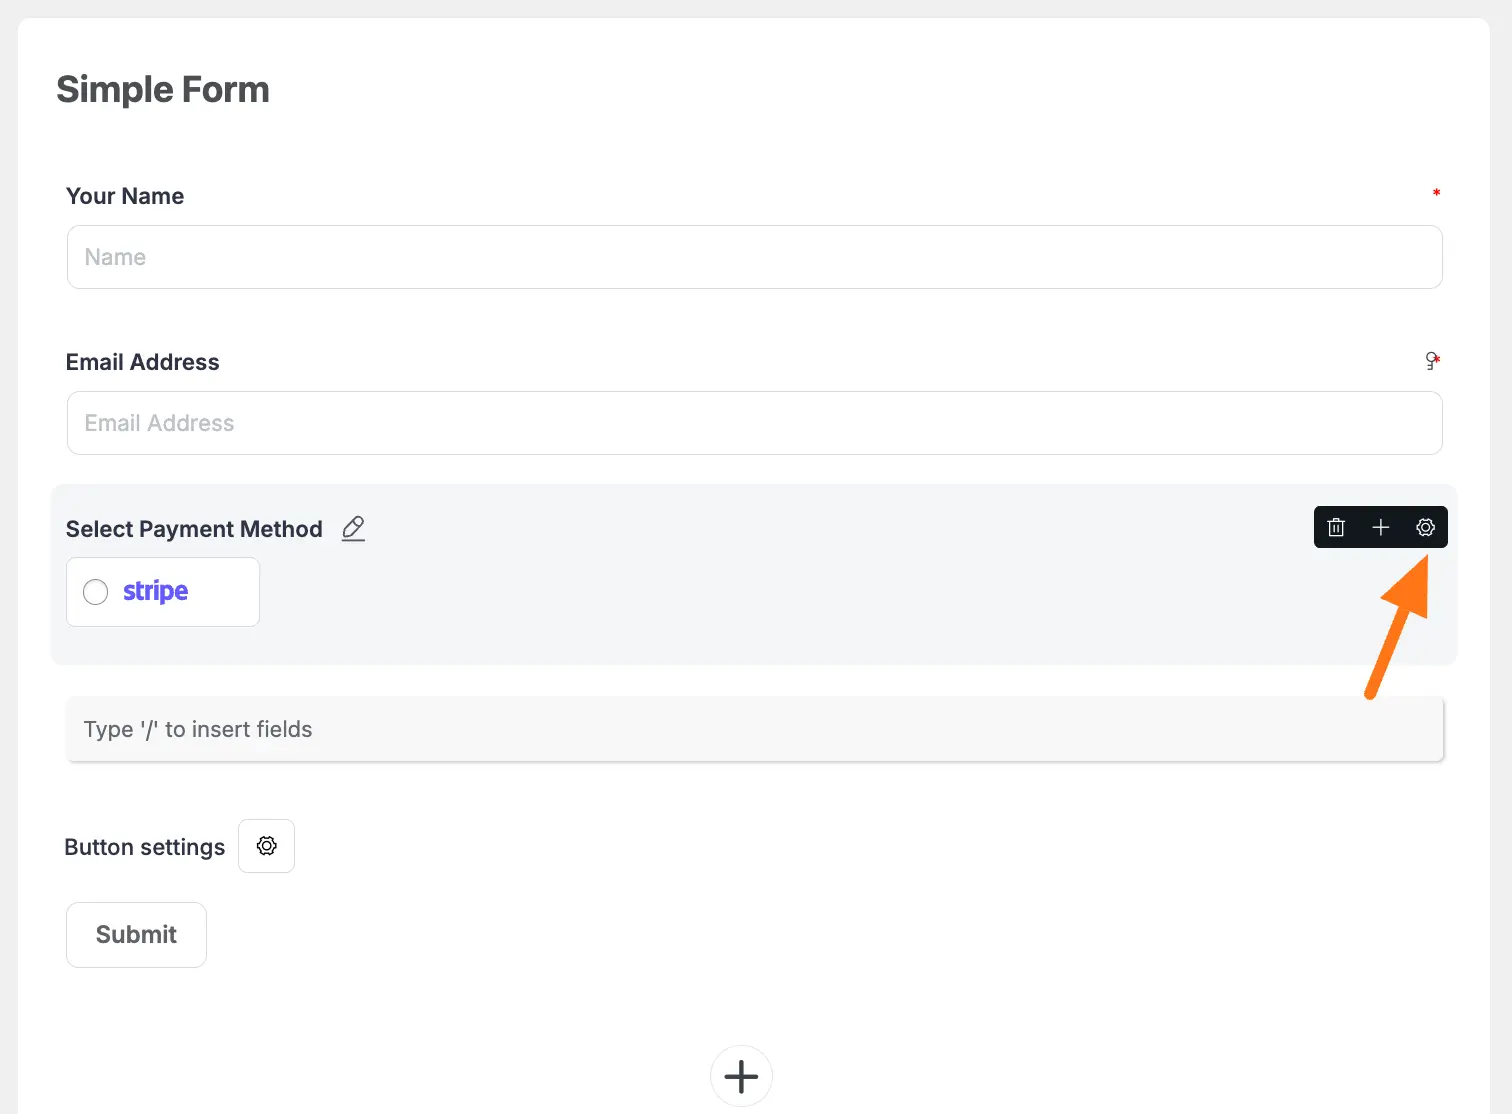Open the Button settings gear icon
1512x1114 pixels.
[x=266, y=846]
